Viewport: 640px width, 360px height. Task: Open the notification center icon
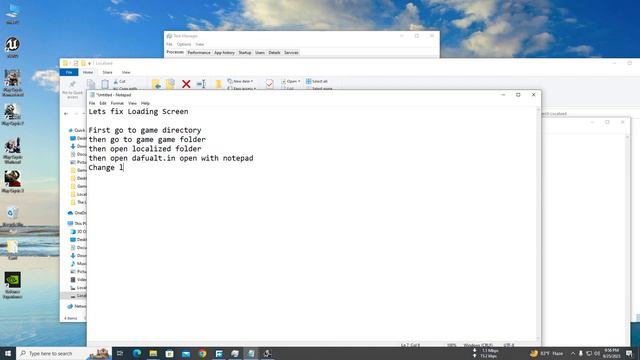click(629, 353)
